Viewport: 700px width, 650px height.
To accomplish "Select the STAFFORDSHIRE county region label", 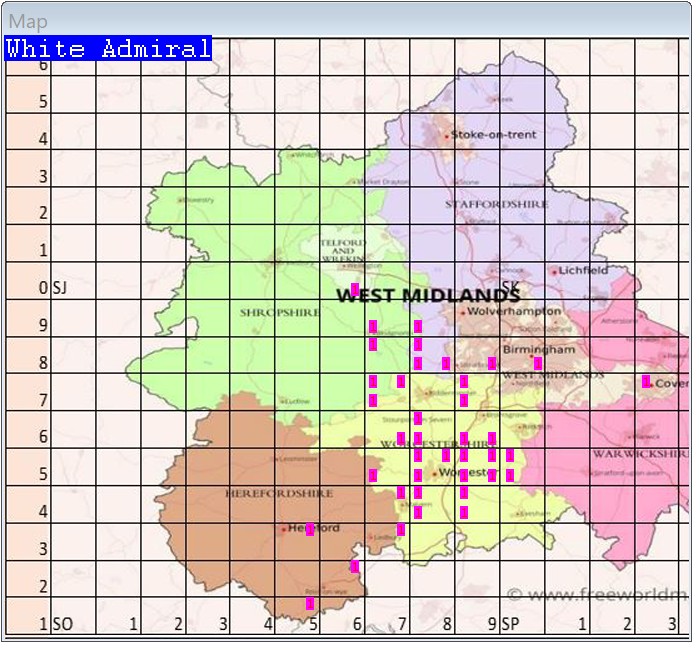I will point(497,204).
